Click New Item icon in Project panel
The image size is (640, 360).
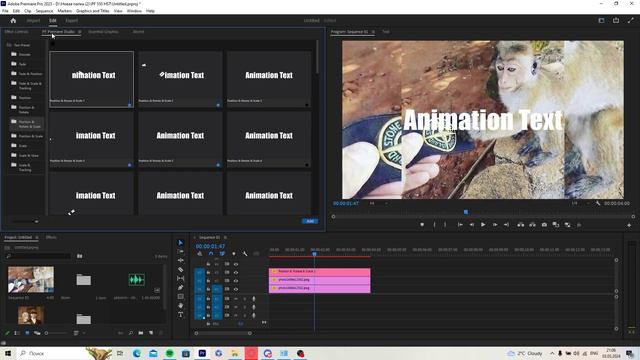[151, 333]
